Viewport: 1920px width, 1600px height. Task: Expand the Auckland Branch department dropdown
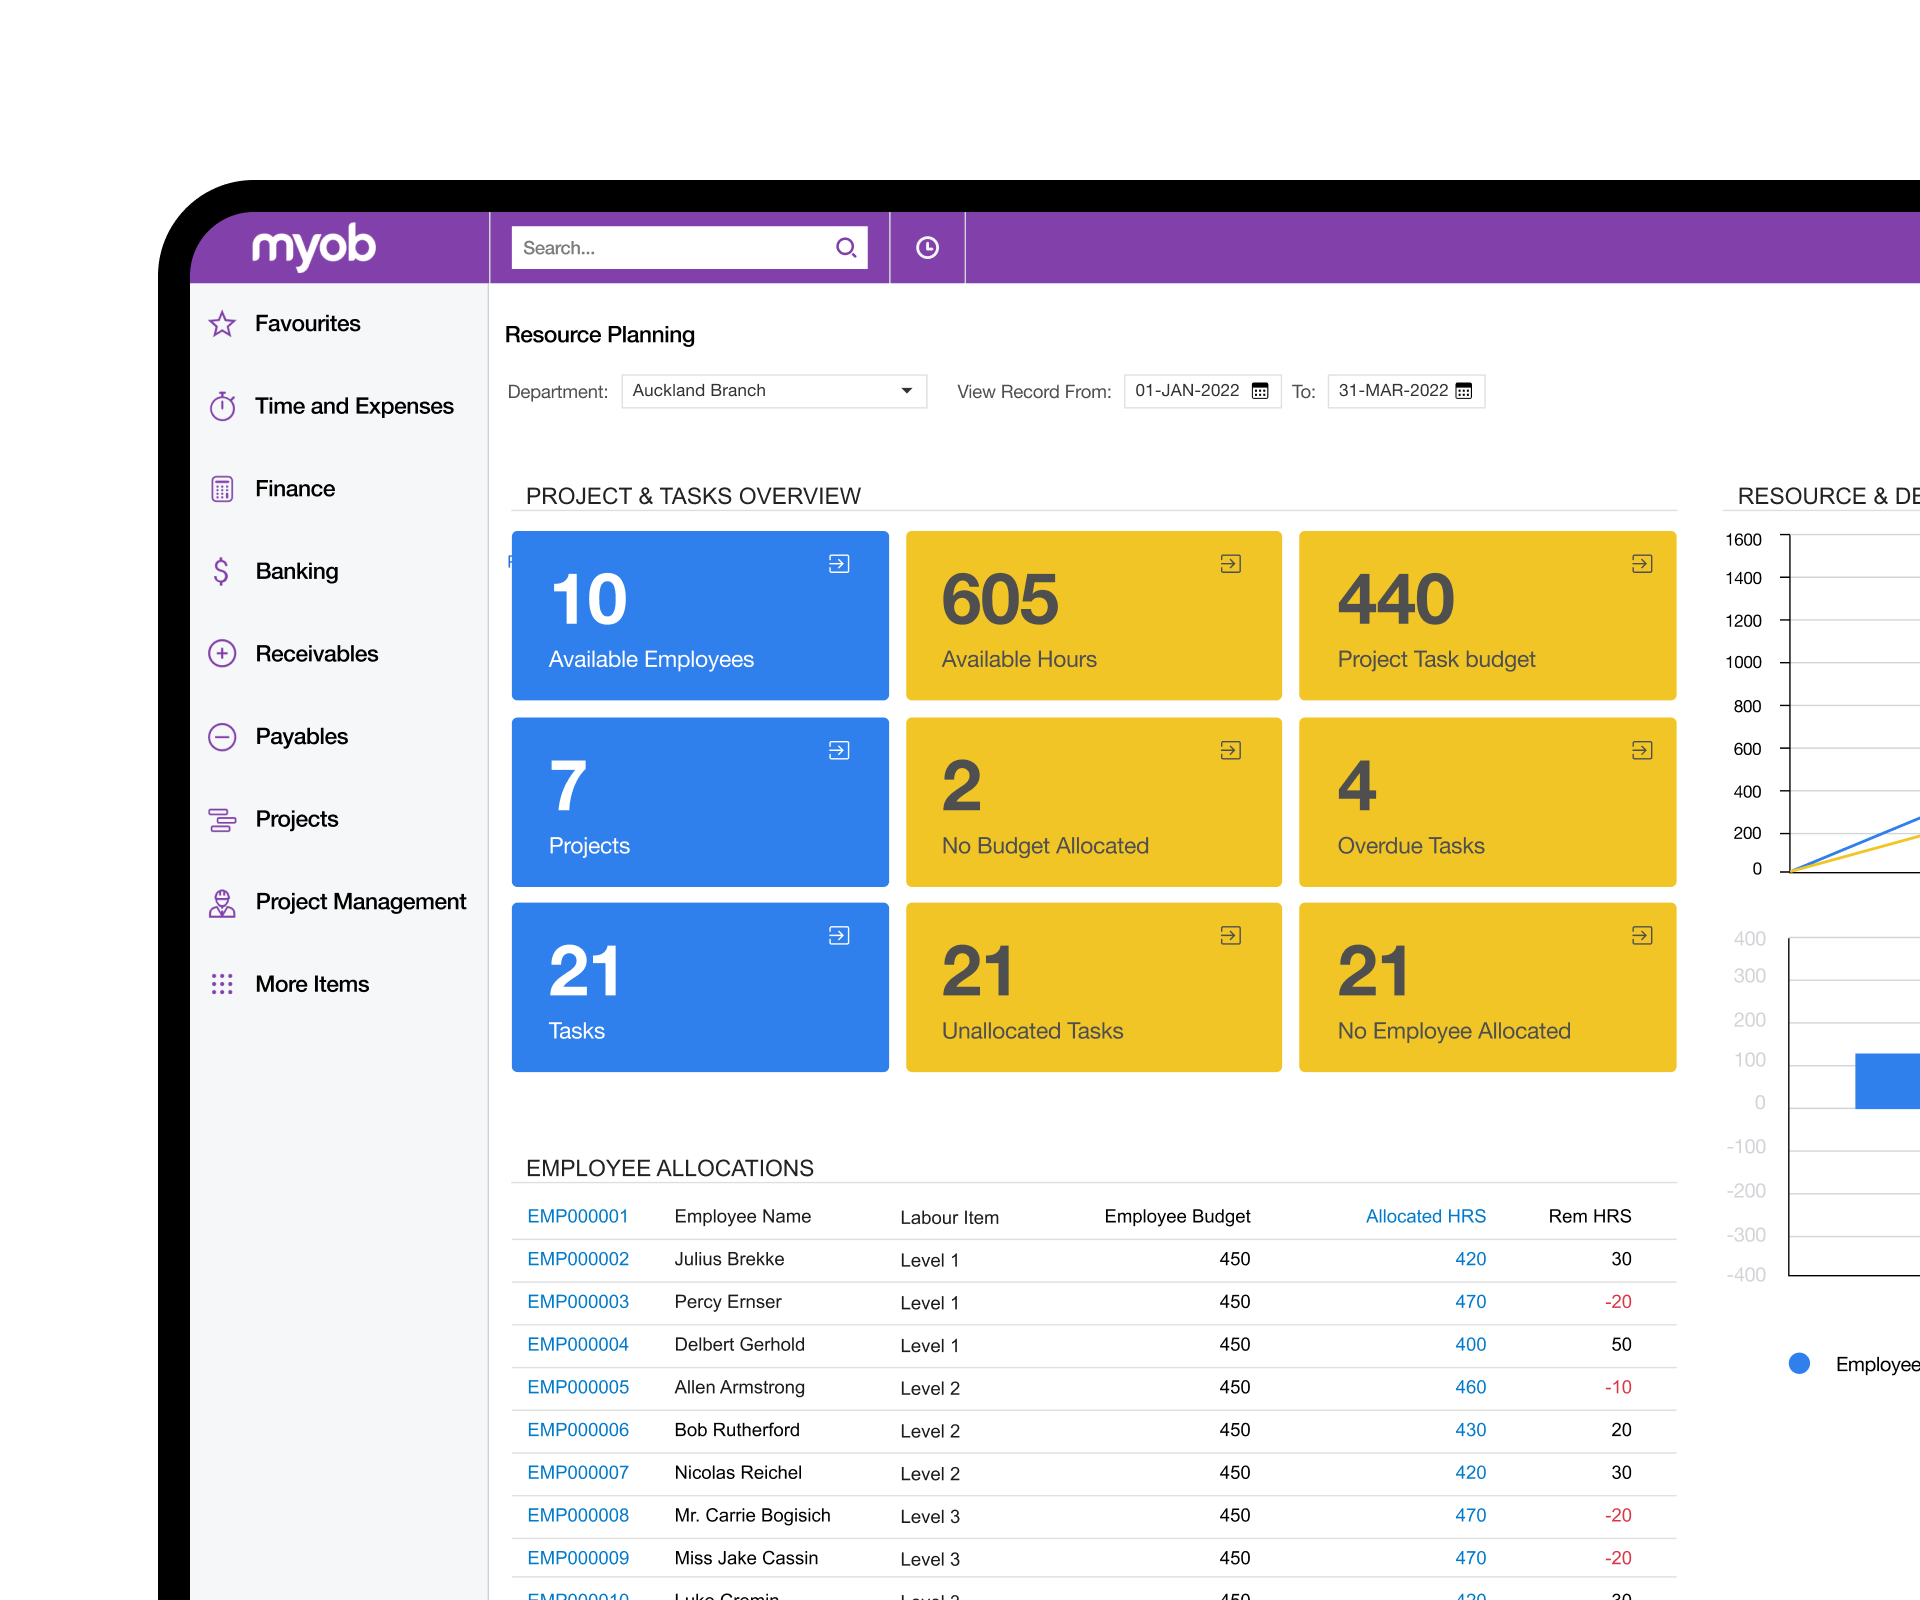[x=906, y=391]
